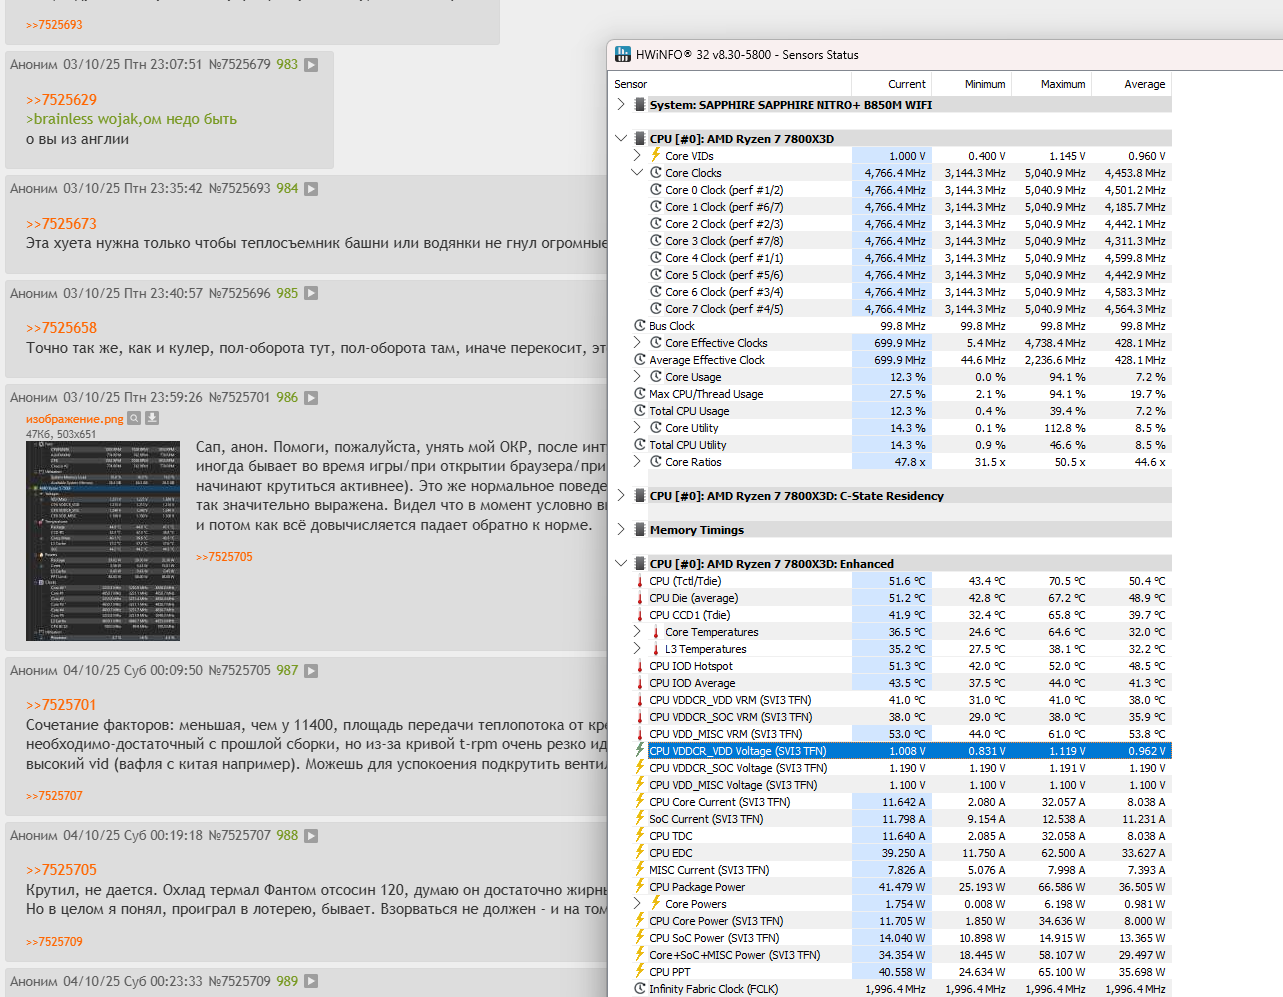1283x997 pixels.
Task: Follow the >>7525701 reply link
Action: 62,705
